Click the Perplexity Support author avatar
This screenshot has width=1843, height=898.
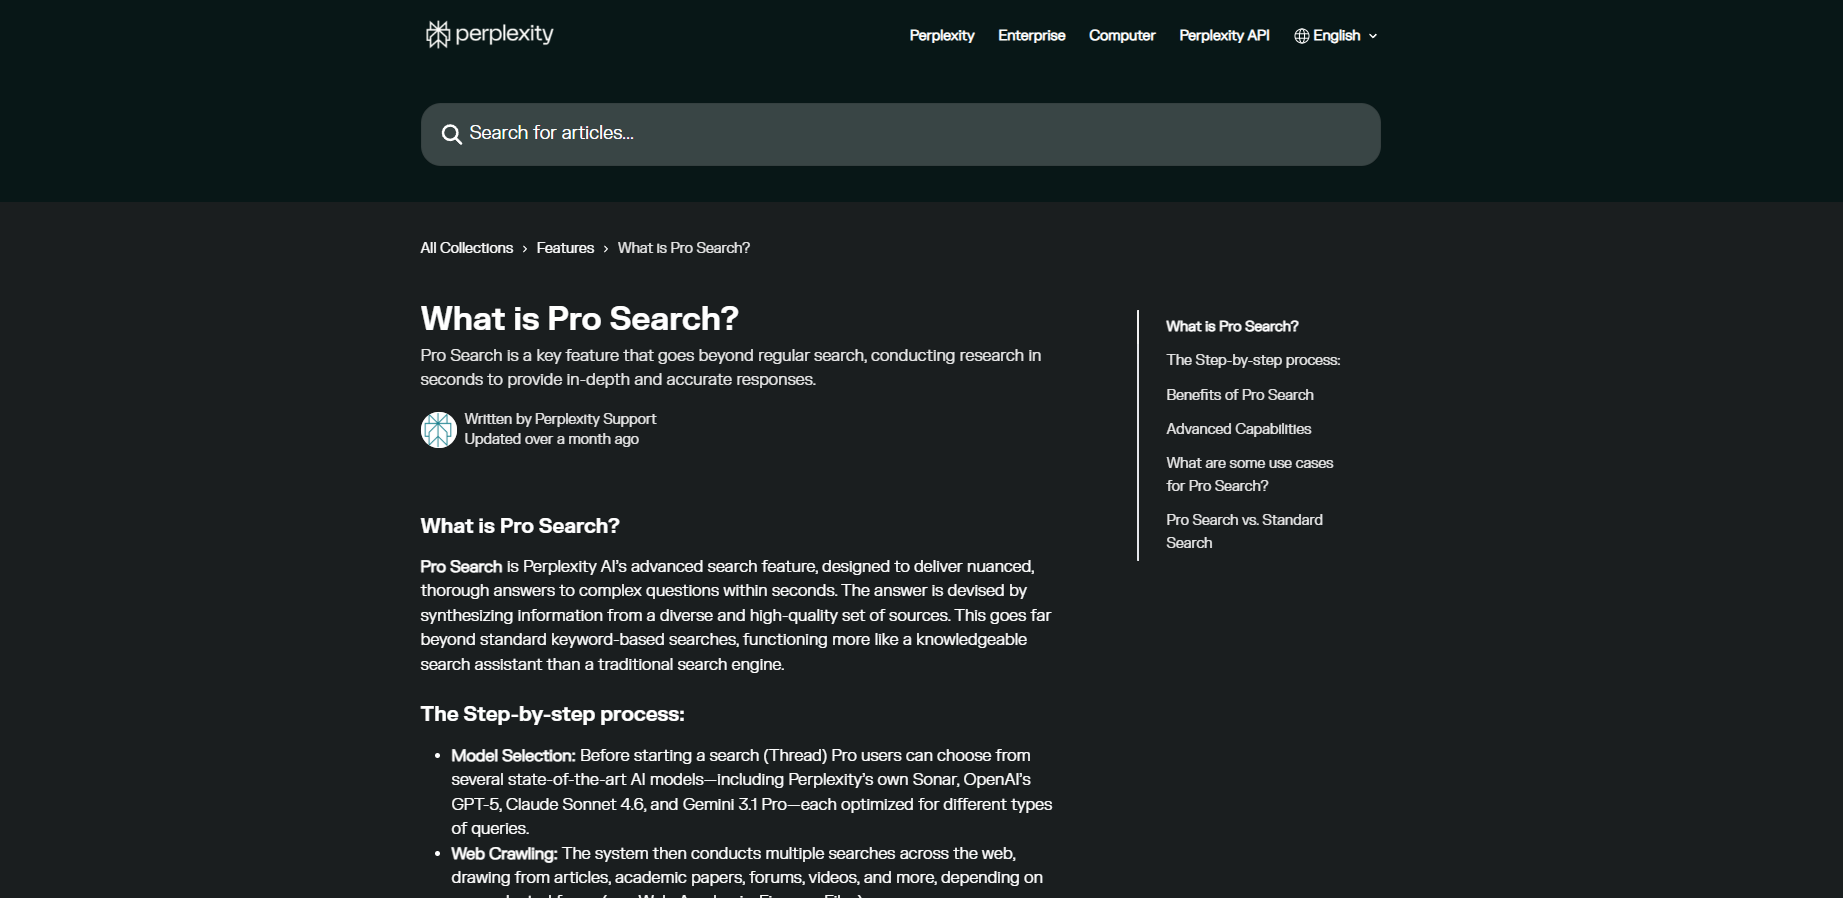tap(438, 430)
